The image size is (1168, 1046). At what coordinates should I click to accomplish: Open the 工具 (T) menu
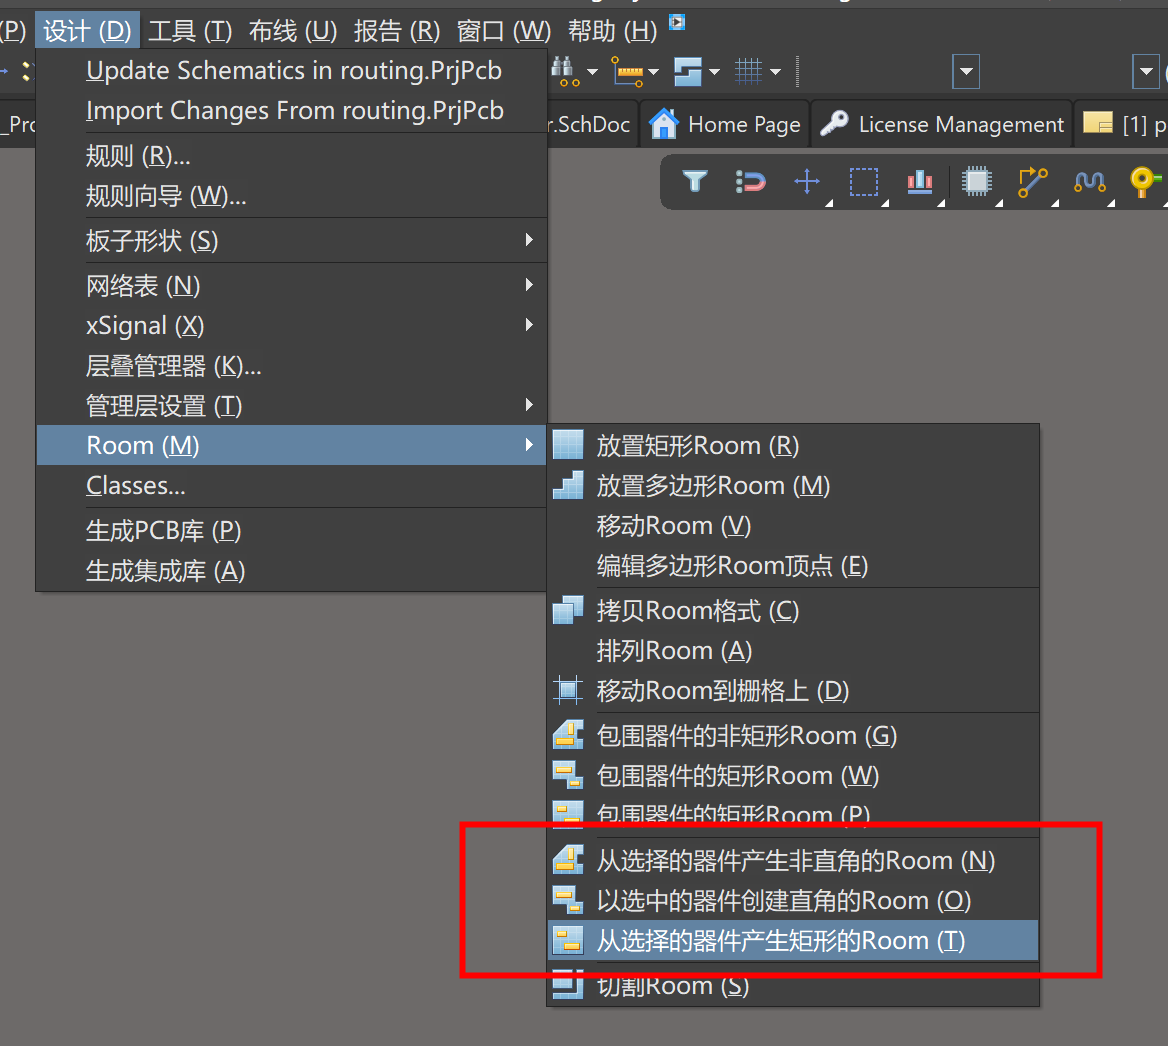(190, 31)
